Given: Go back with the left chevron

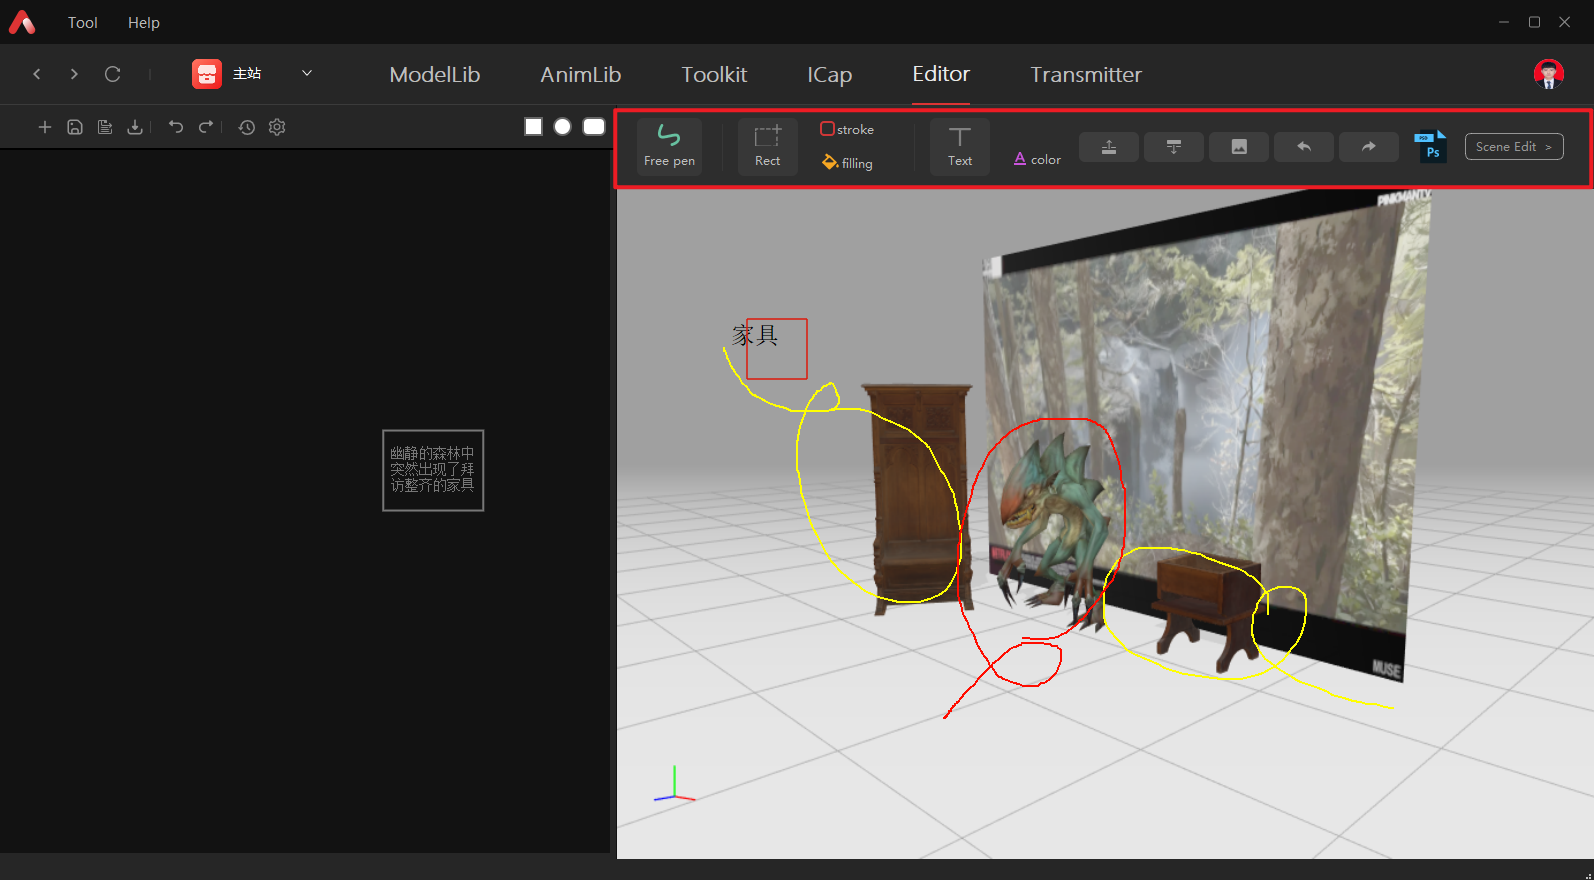Looking at the screenshot, I should [x=37, y=74].
